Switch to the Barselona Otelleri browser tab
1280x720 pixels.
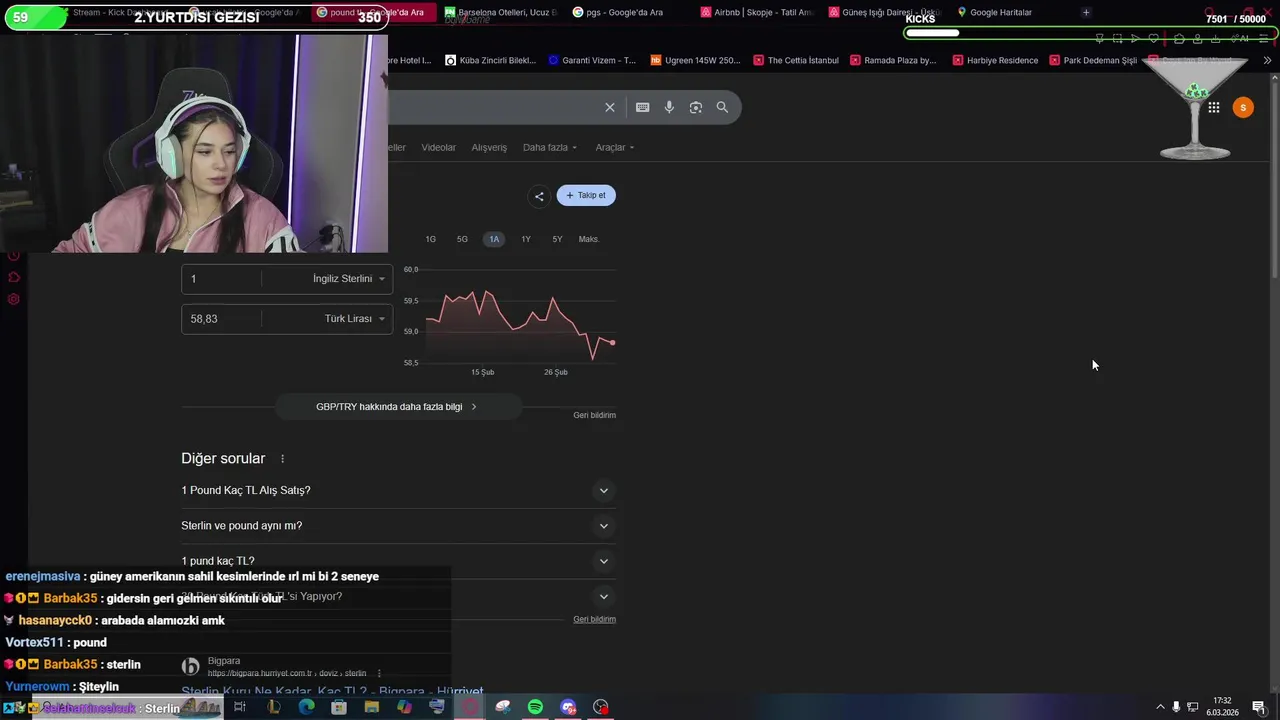[498, 12]
